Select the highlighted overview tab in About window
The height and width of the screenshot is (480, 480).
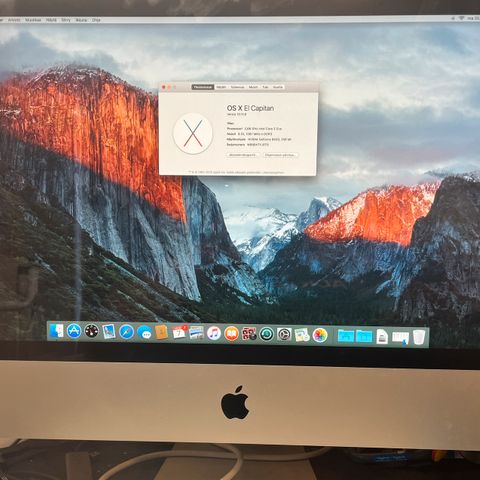point(203,87)
